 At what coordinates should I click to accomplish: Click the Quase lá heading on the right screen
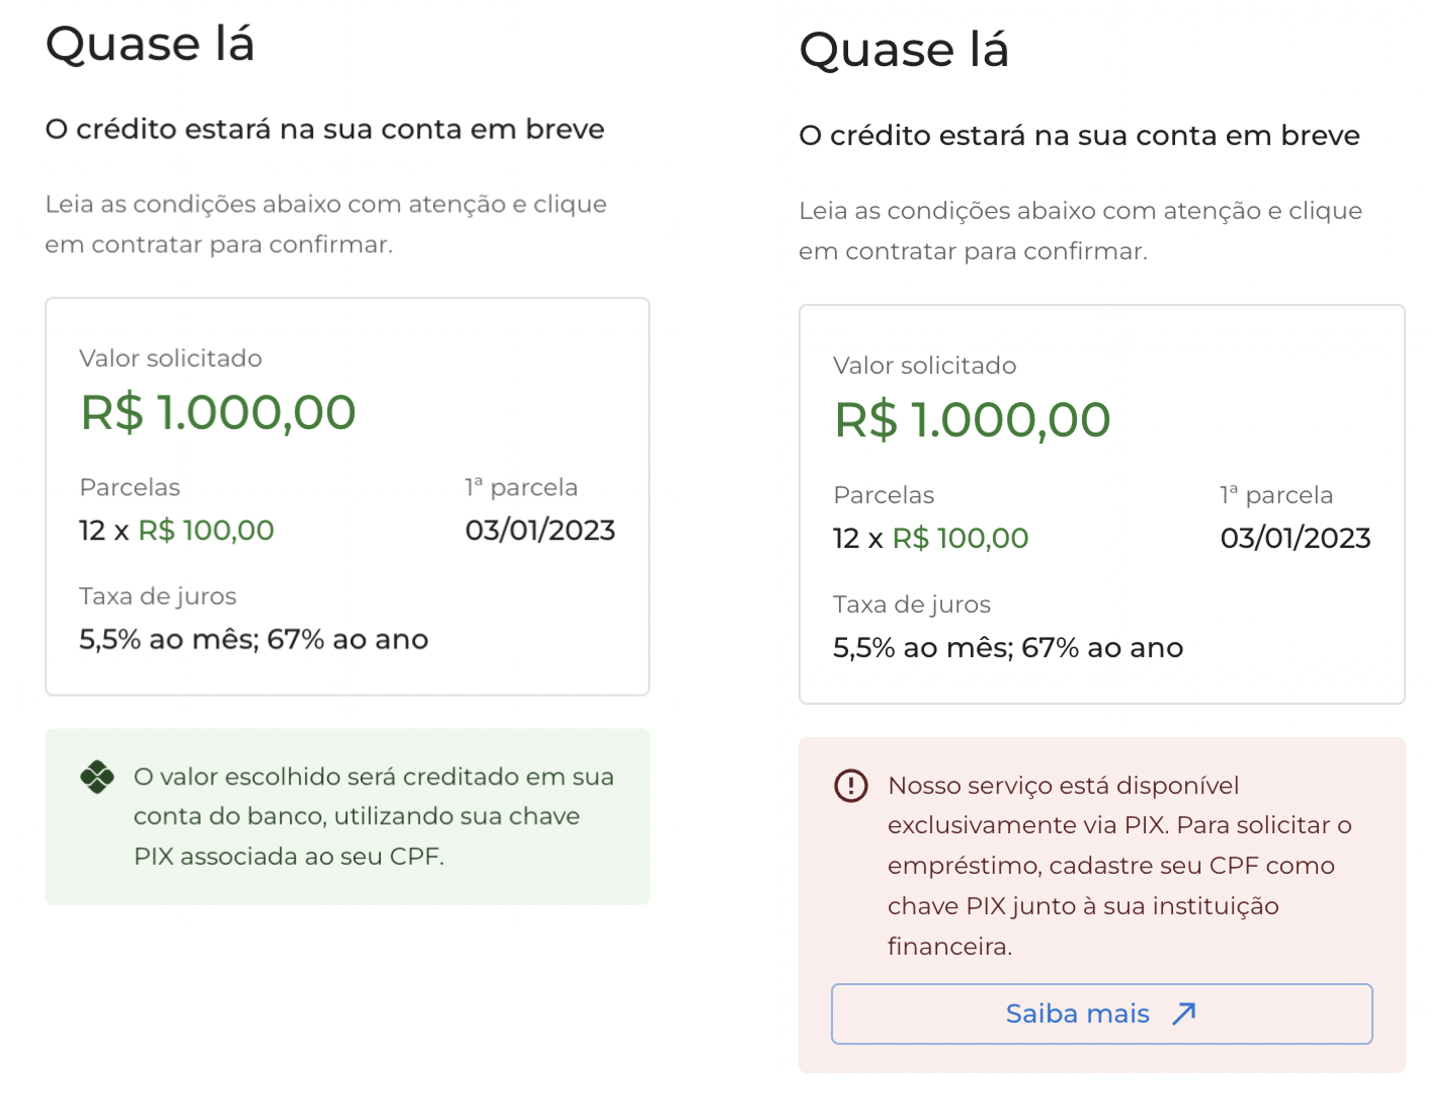904,50
